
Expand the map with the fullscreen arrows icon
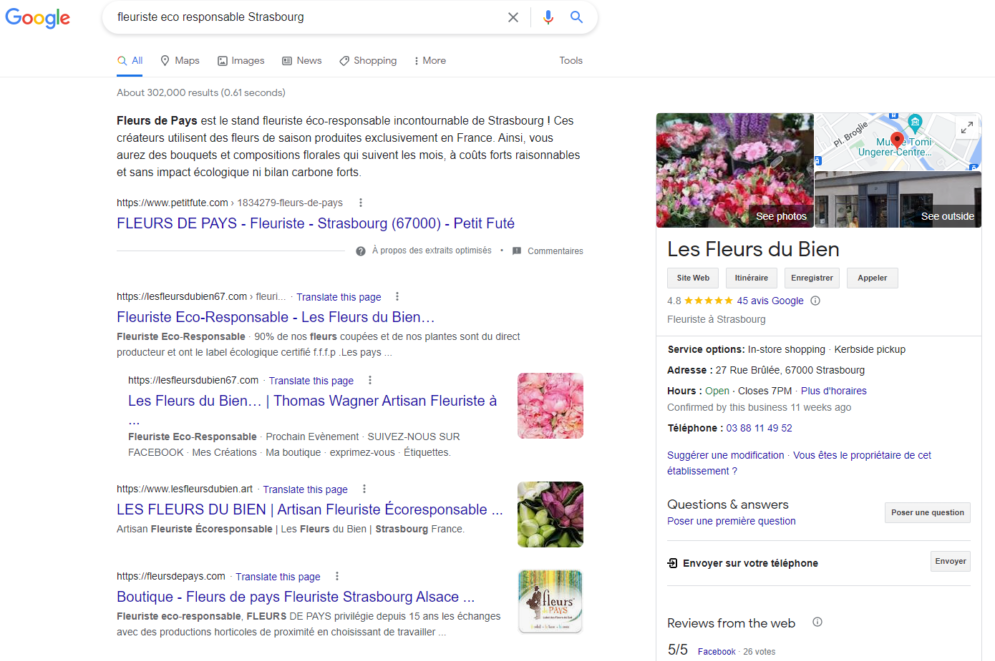[966, 128]
